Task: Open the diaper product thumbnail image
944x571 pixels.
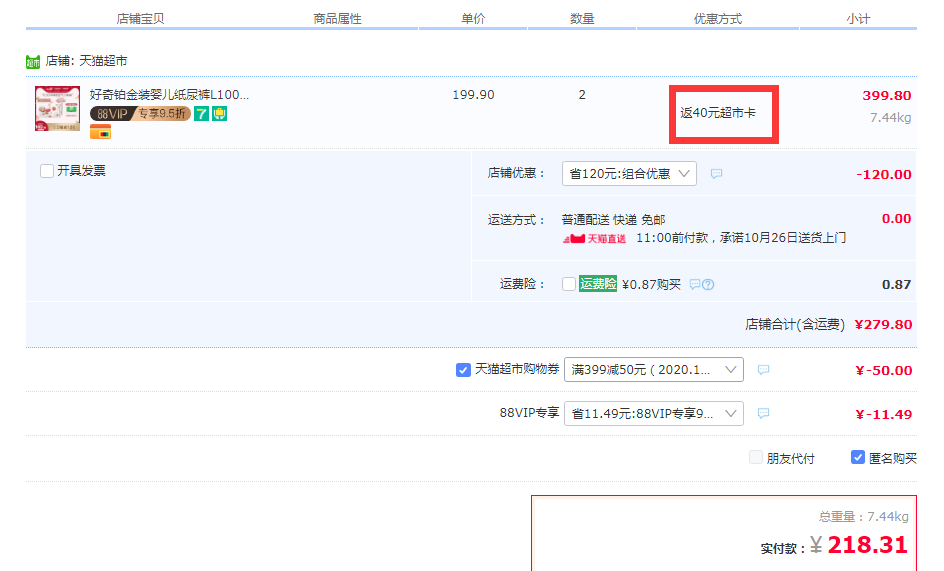Action: pos(57,108)
